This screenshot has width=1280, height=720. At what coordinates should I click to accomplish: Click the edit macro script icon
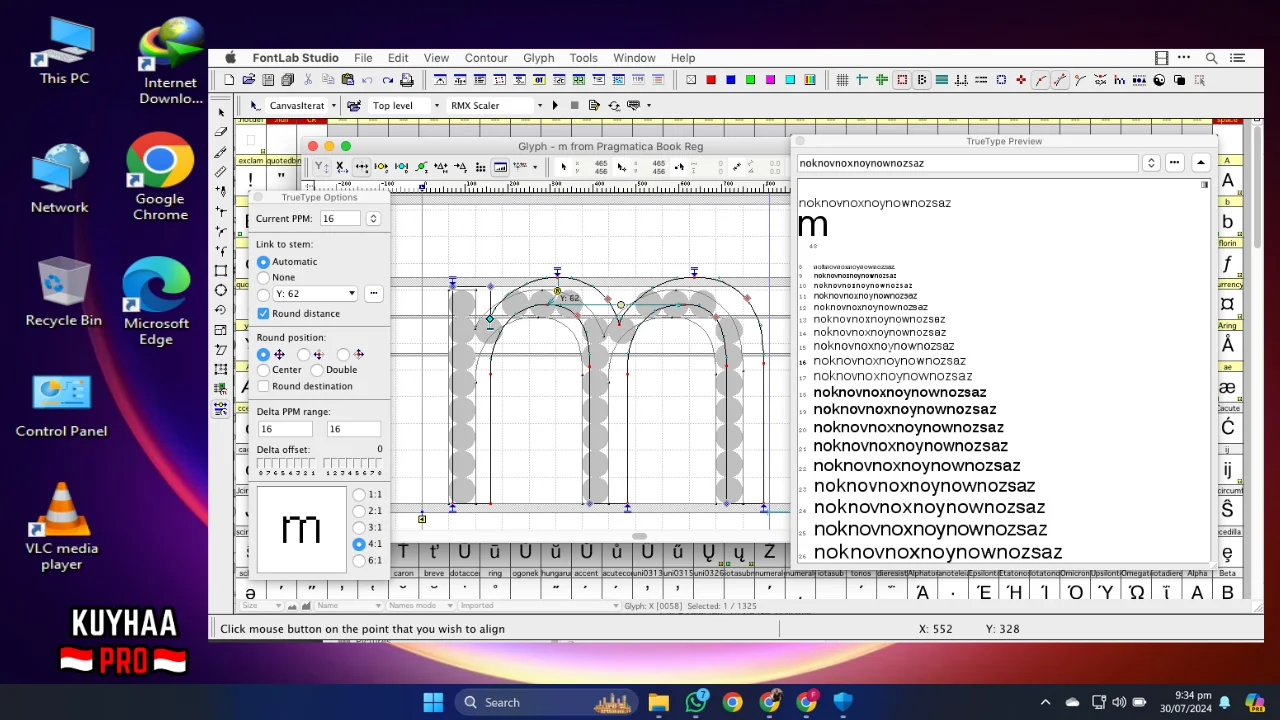point(594,105)
